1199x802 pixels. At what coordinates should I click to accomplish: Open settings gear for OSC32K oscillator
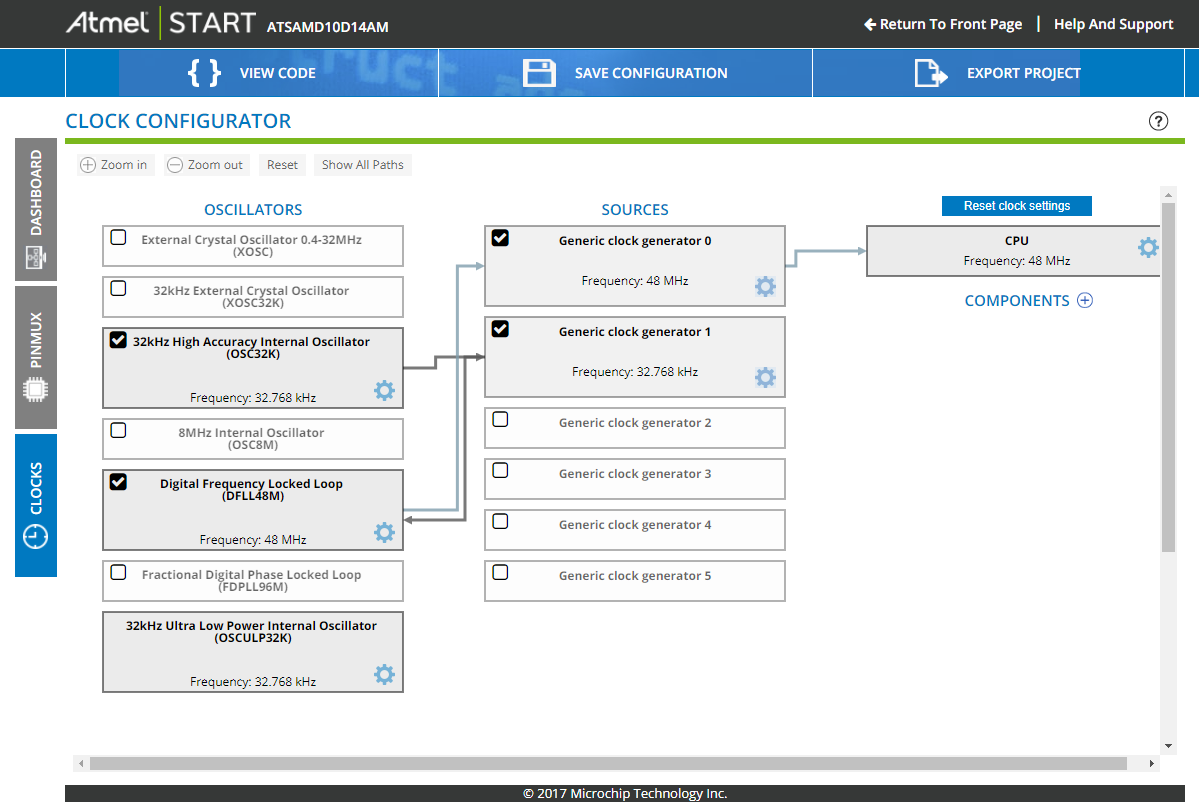[384, 390]
